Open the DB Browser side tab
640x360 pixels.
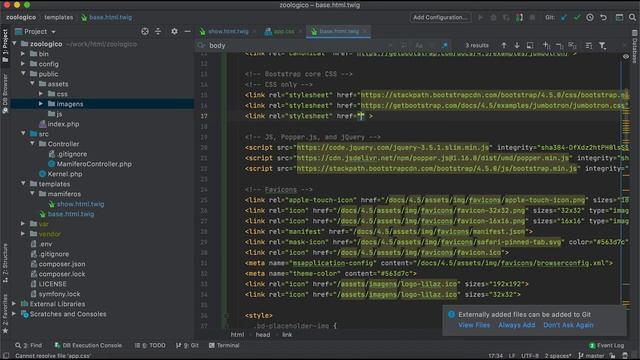[5, 94]
